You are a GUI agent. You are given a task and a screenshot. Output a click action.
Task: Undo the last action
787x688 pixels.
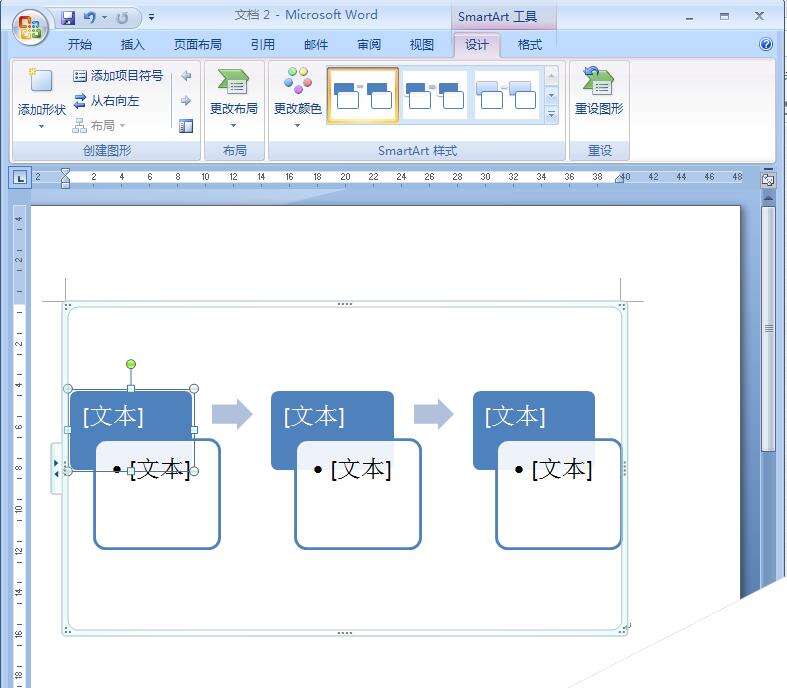pyautogui.click(x=89, y=18)
